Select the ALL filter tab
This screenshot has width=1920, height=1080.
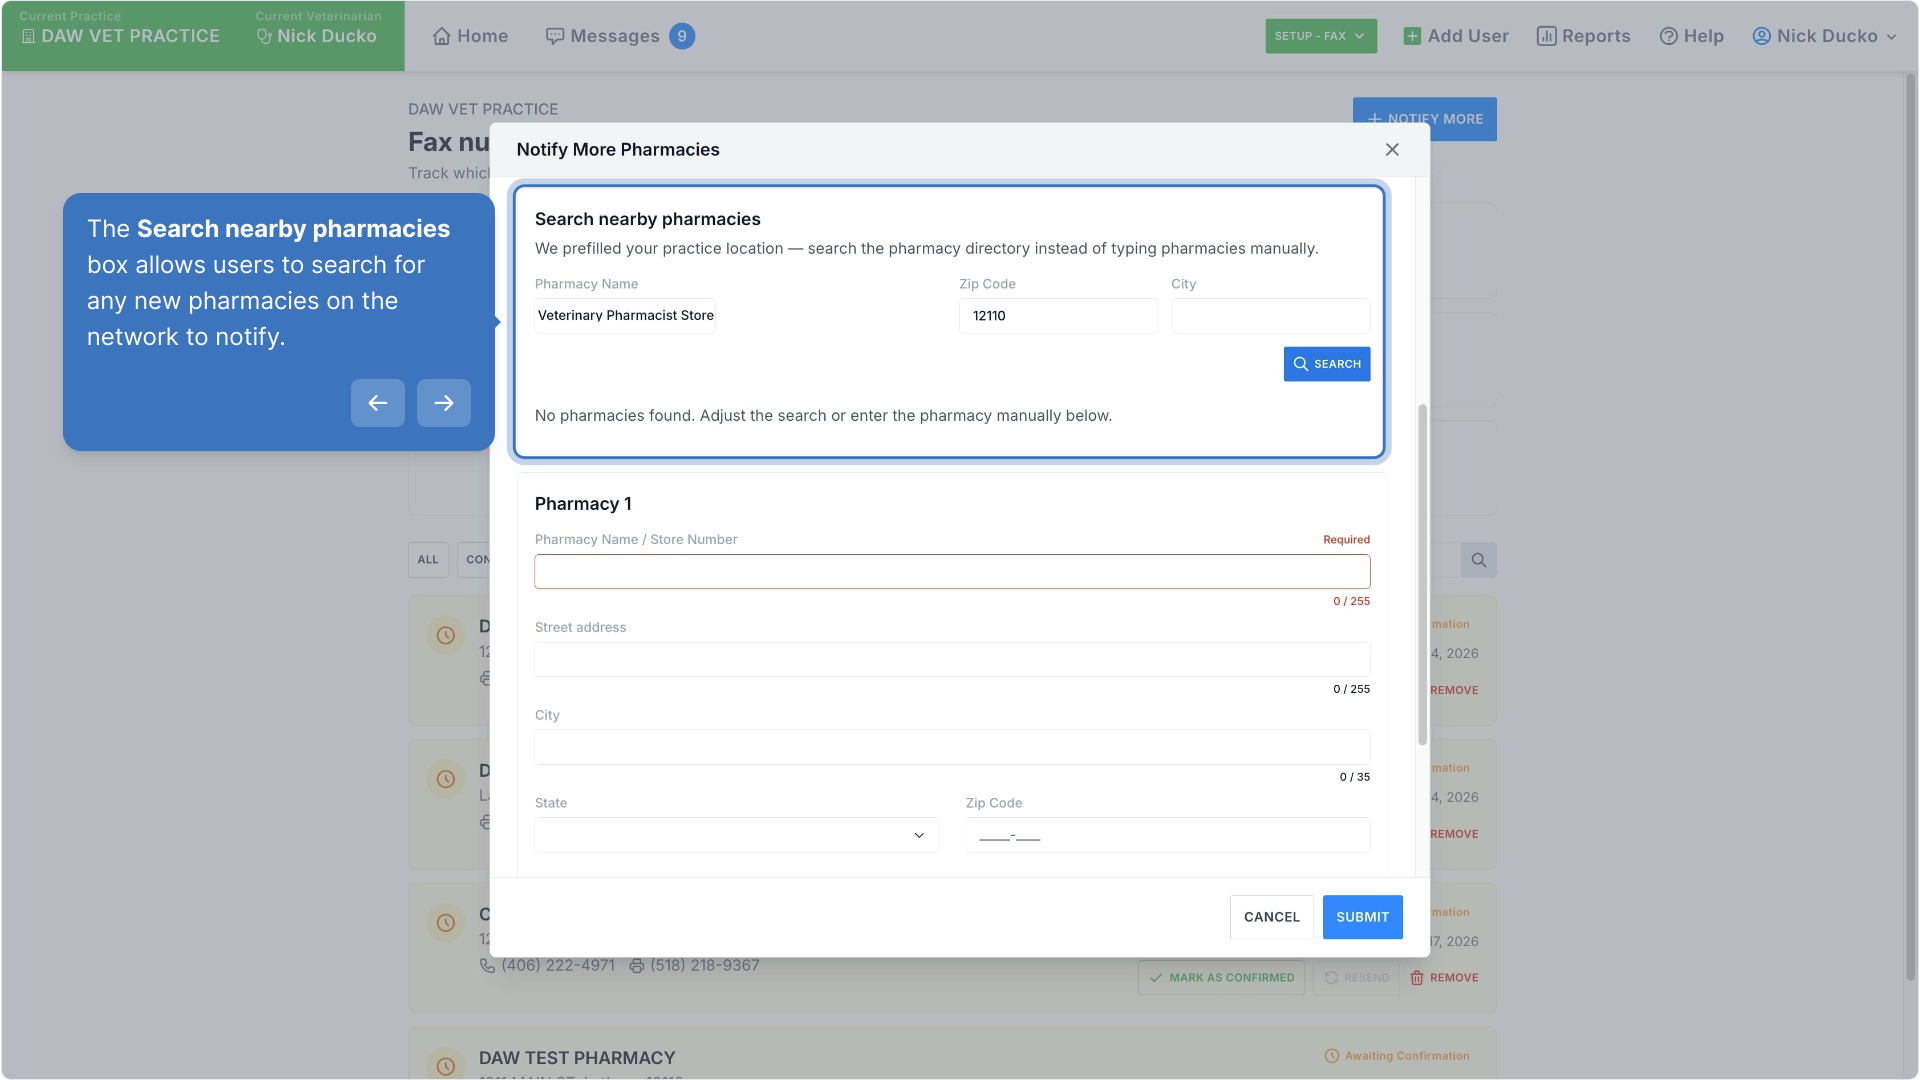point(428,560)
